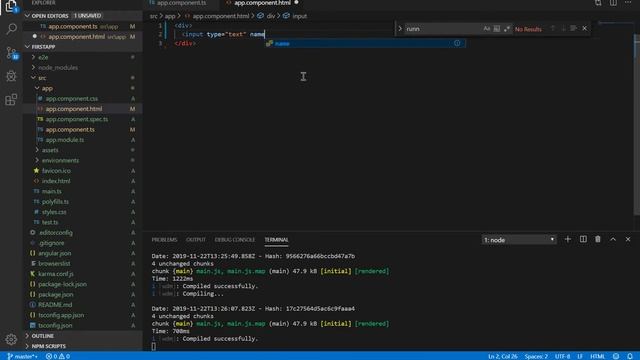Toggle Use Regular Expression in find

pyautogui.click(x=507, y=29)
